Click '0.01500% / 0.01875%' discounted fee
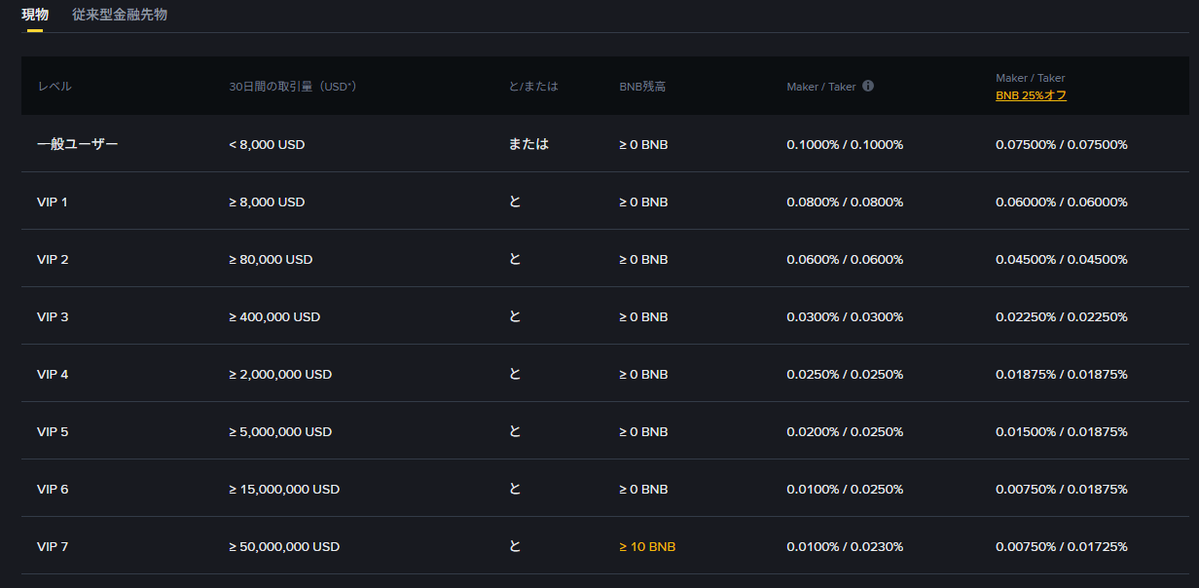The height and width of the screenshot is (588, 1199). coord(1061,431)
